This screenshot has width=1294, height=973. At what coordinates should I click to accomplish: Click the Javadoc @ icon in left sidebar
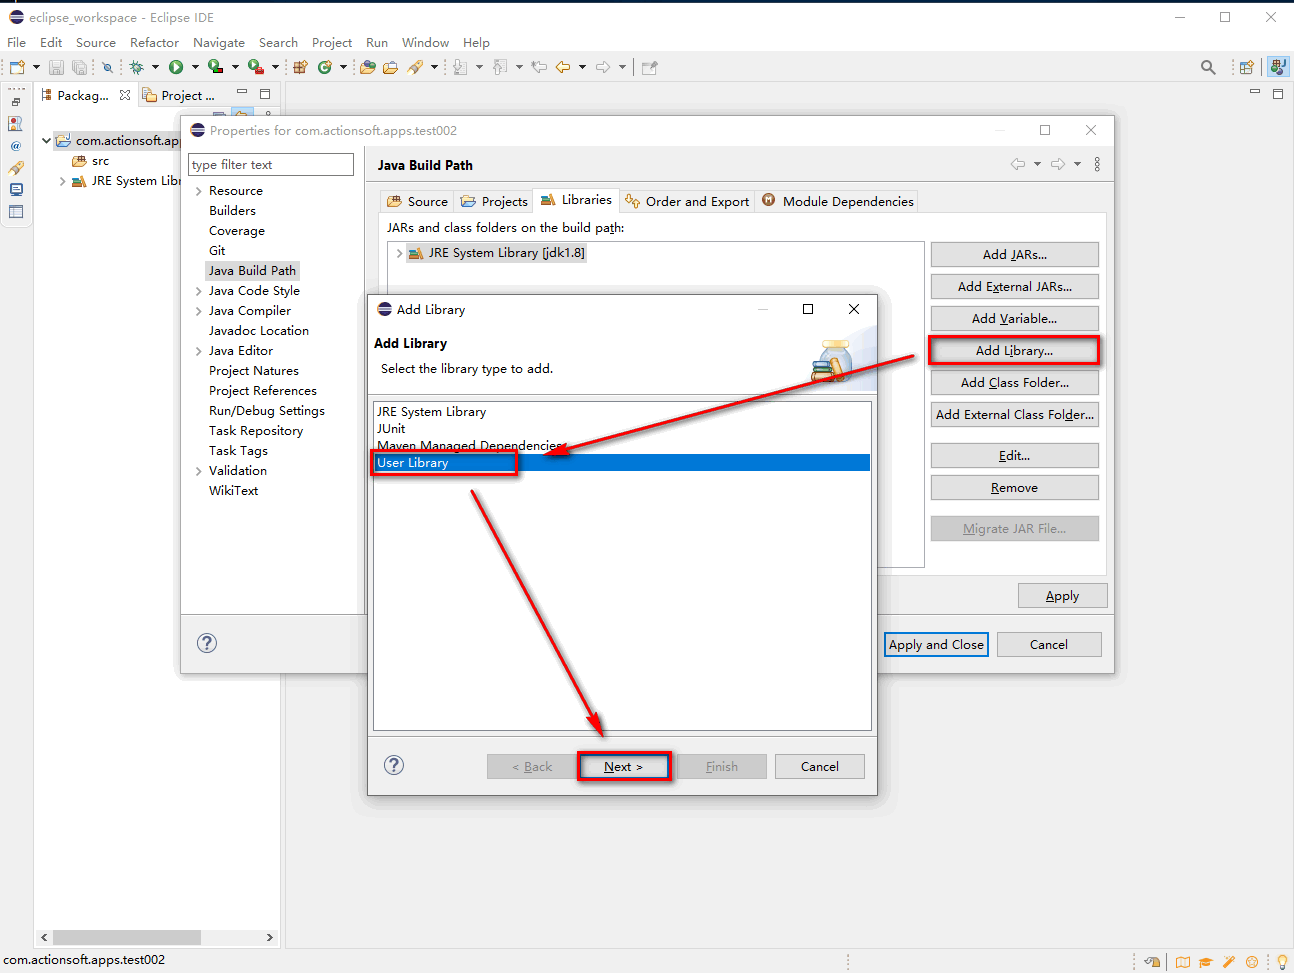pos(16,145)
